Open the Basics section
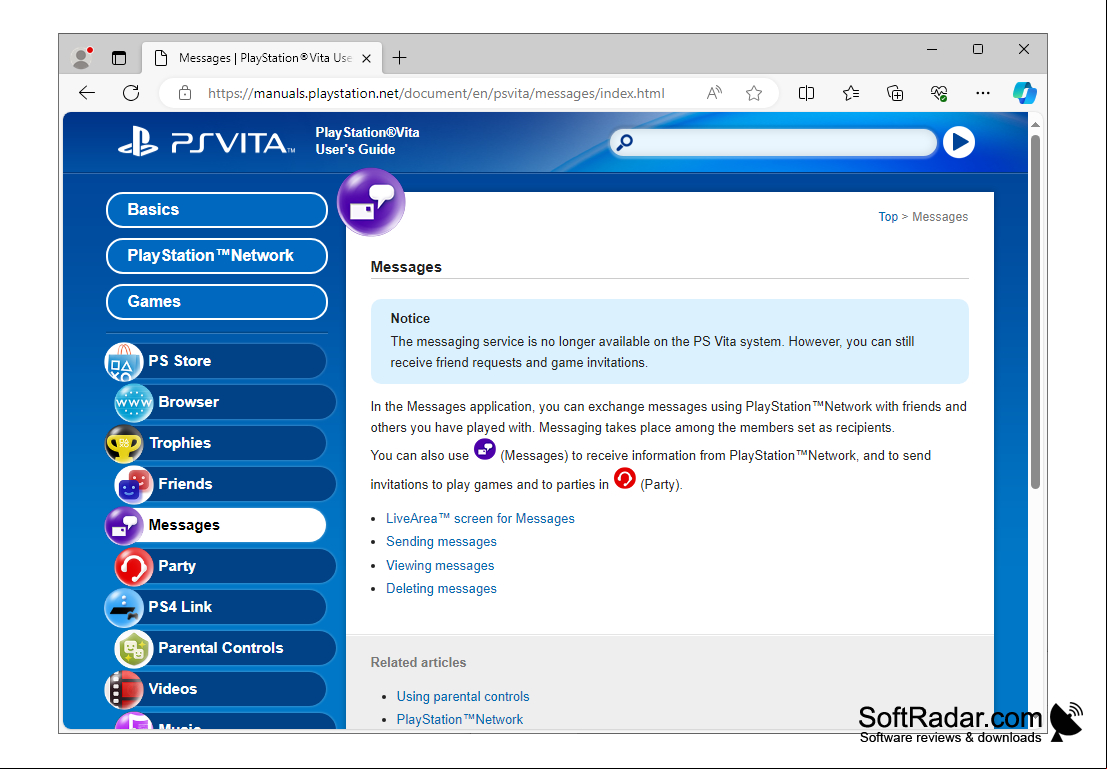Screen dimensions: 1107x769 tap(217, 210)
